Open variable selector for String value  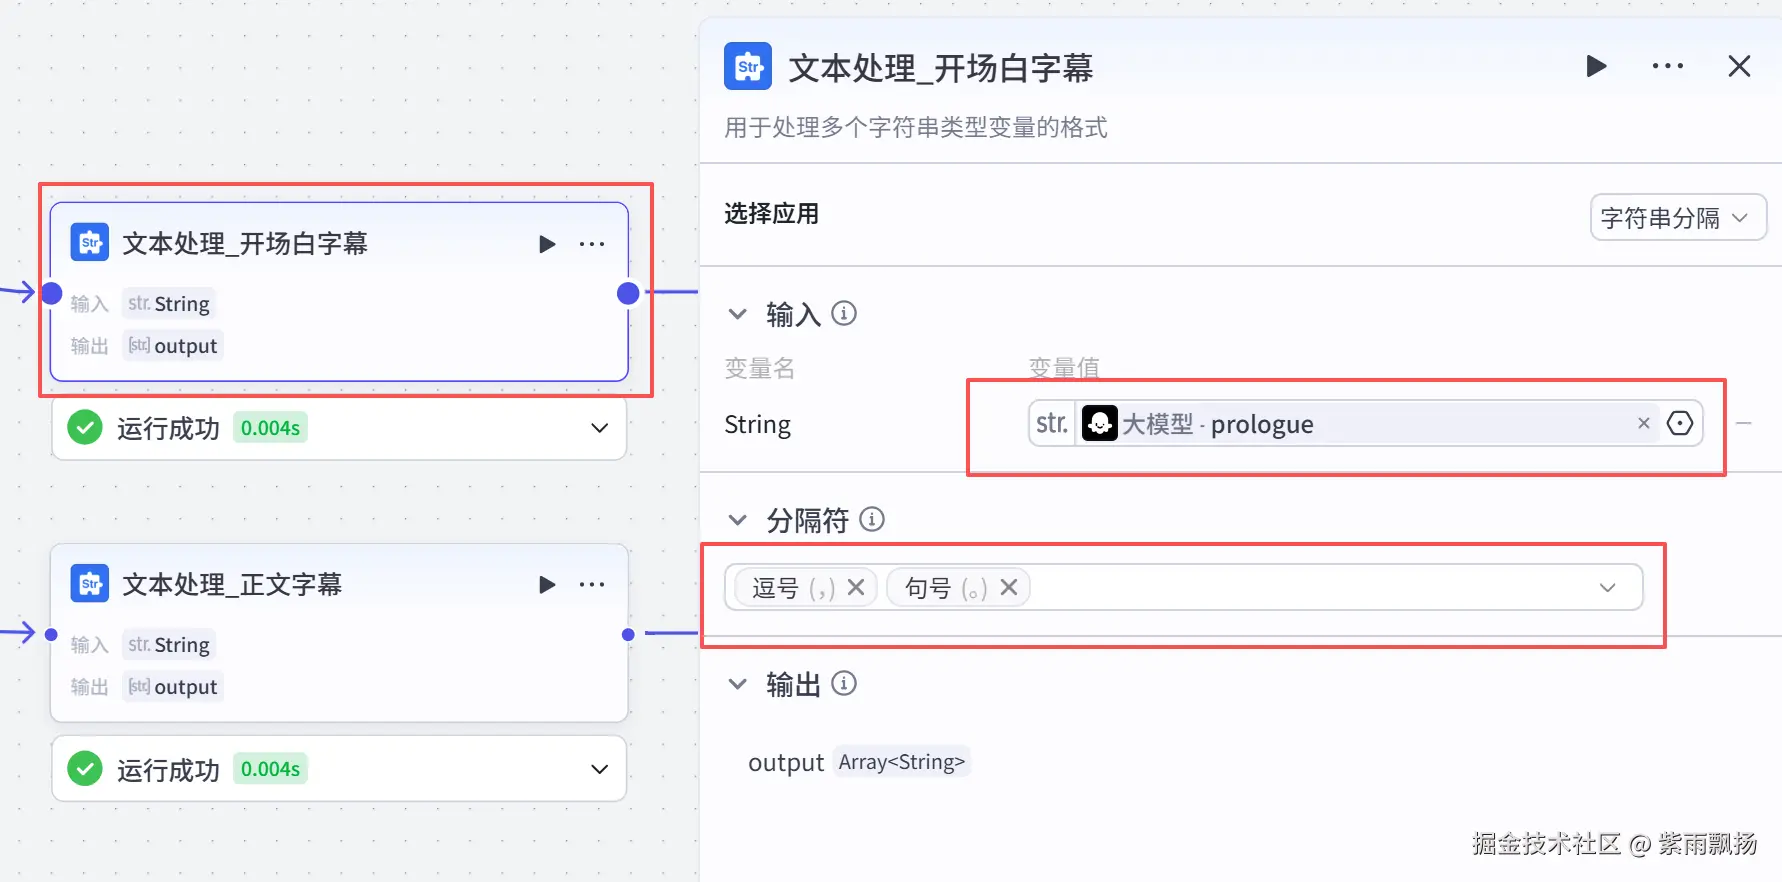pyautogui.click(x=1680, y=423)
